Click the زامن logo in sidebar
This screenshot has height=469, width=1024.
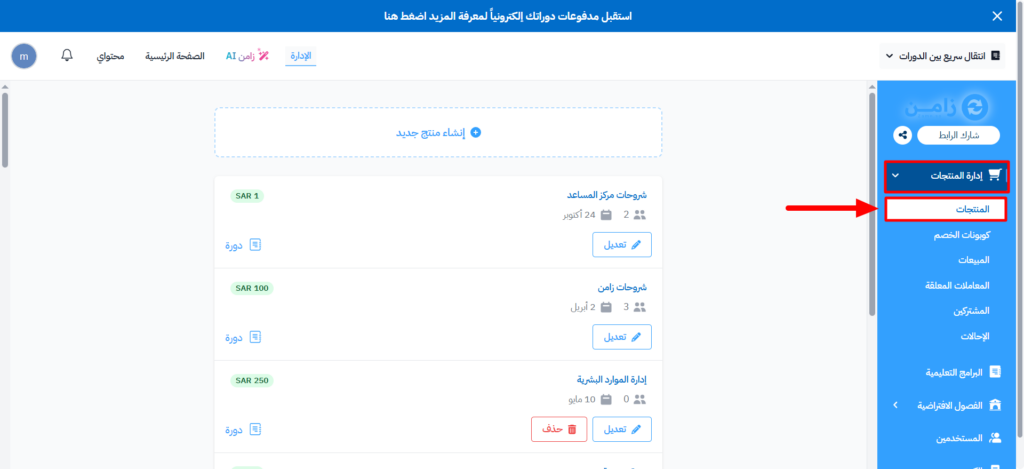(943, 106)
